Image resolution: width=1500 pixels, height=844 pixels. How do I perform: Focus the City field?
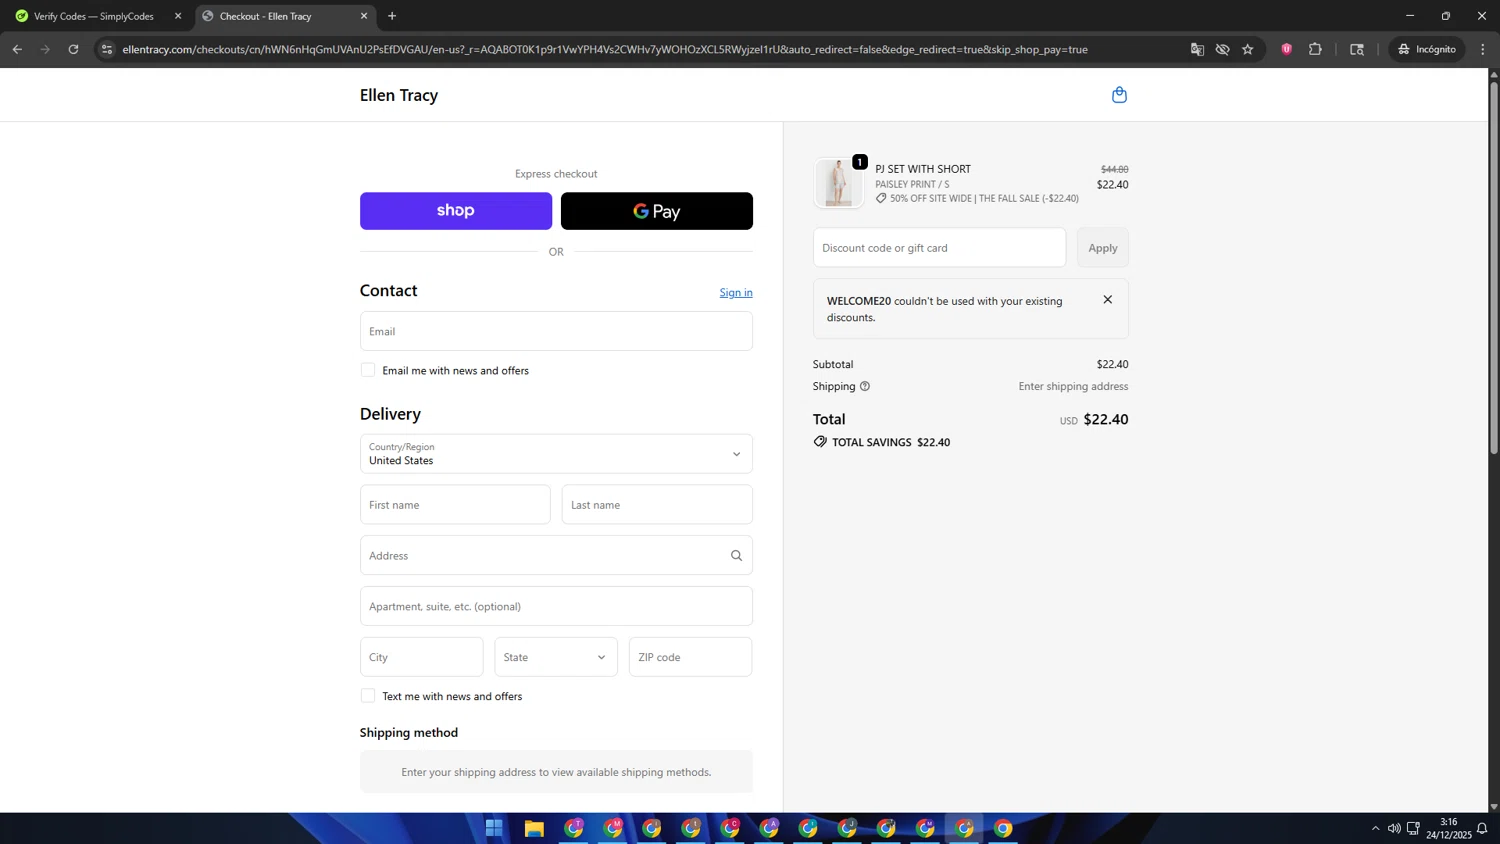click(x=421, y=657)
